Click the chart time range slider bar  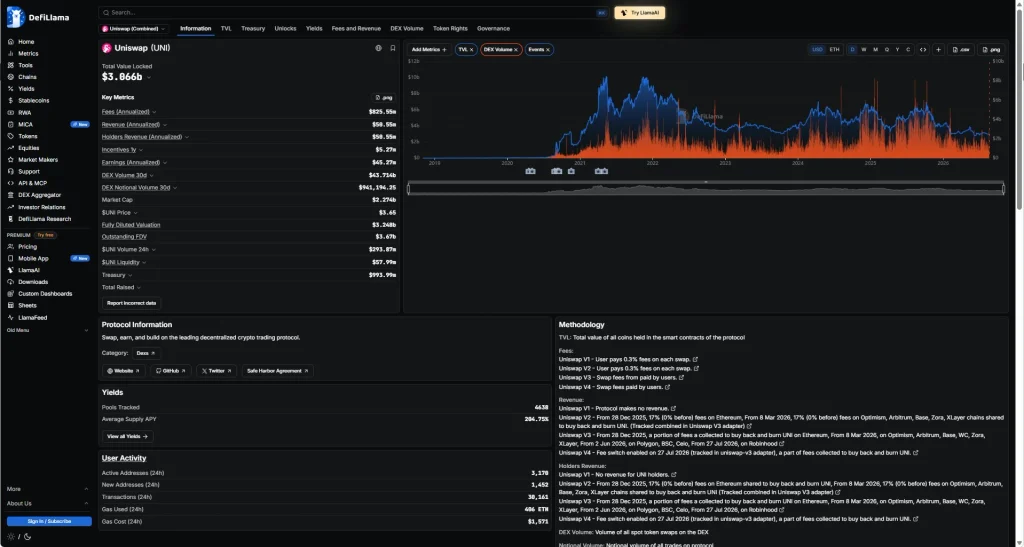pyautogui.click(x=706, y=189)
